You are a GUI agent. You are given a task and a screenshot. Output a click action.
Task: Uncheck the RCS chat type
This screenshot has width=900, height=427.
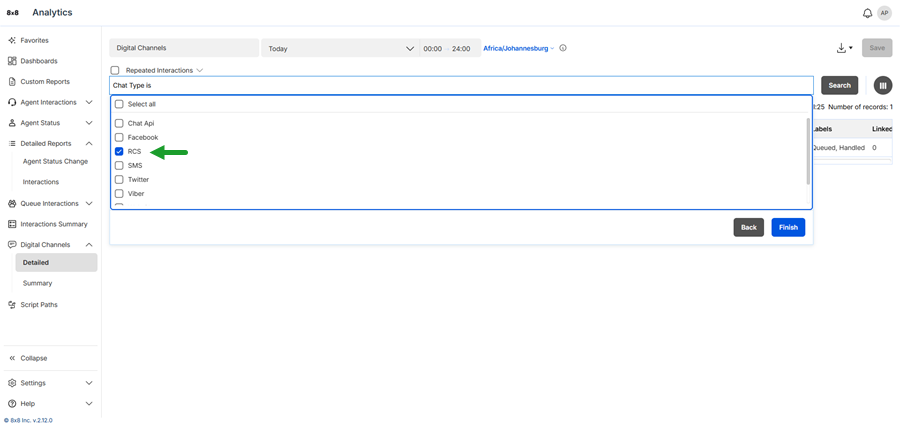[119, 152]
